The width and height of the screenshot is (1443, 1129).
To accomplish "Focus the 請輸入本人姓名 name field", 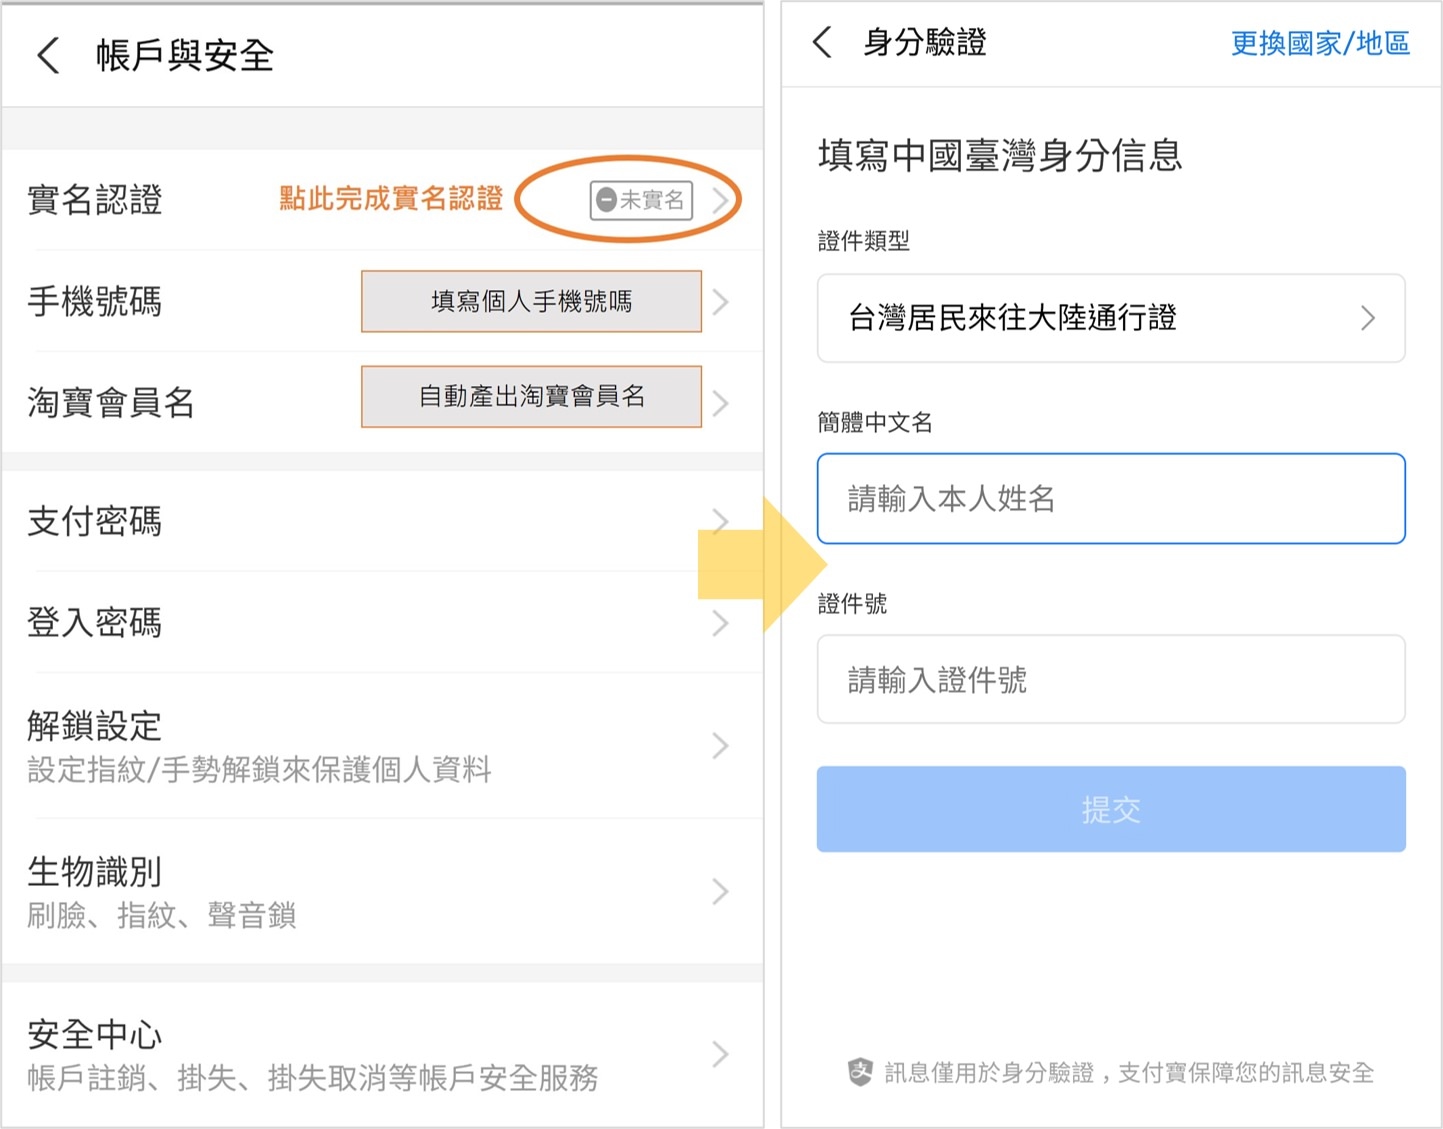I will point(1111,499).
